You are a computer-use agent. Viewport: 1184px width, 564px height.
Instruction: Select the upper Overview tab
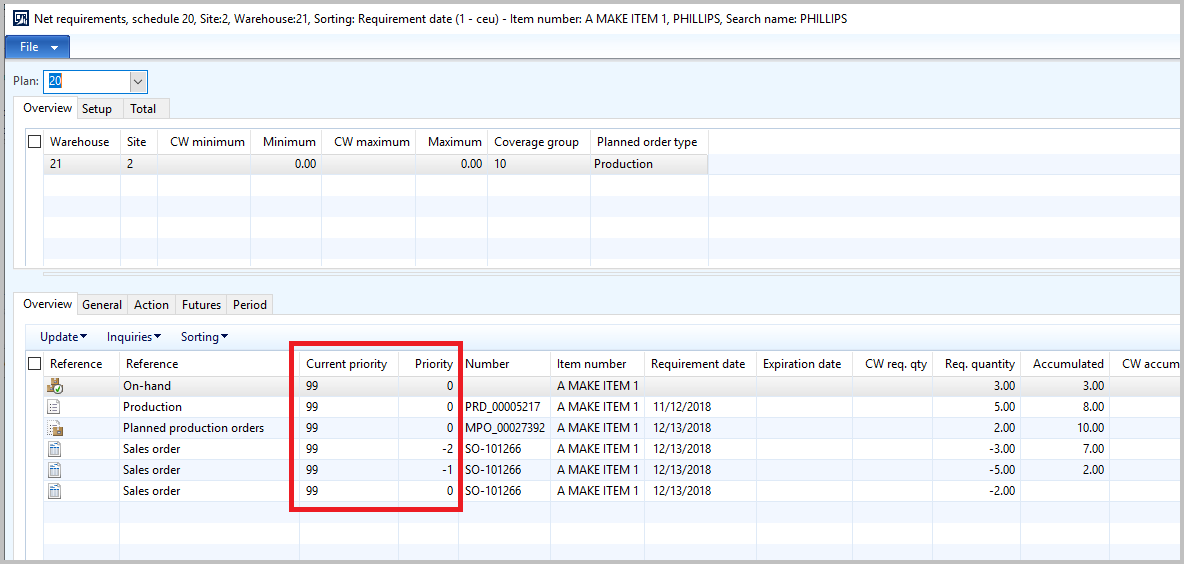pyautogui.click(x=47, y=108)
